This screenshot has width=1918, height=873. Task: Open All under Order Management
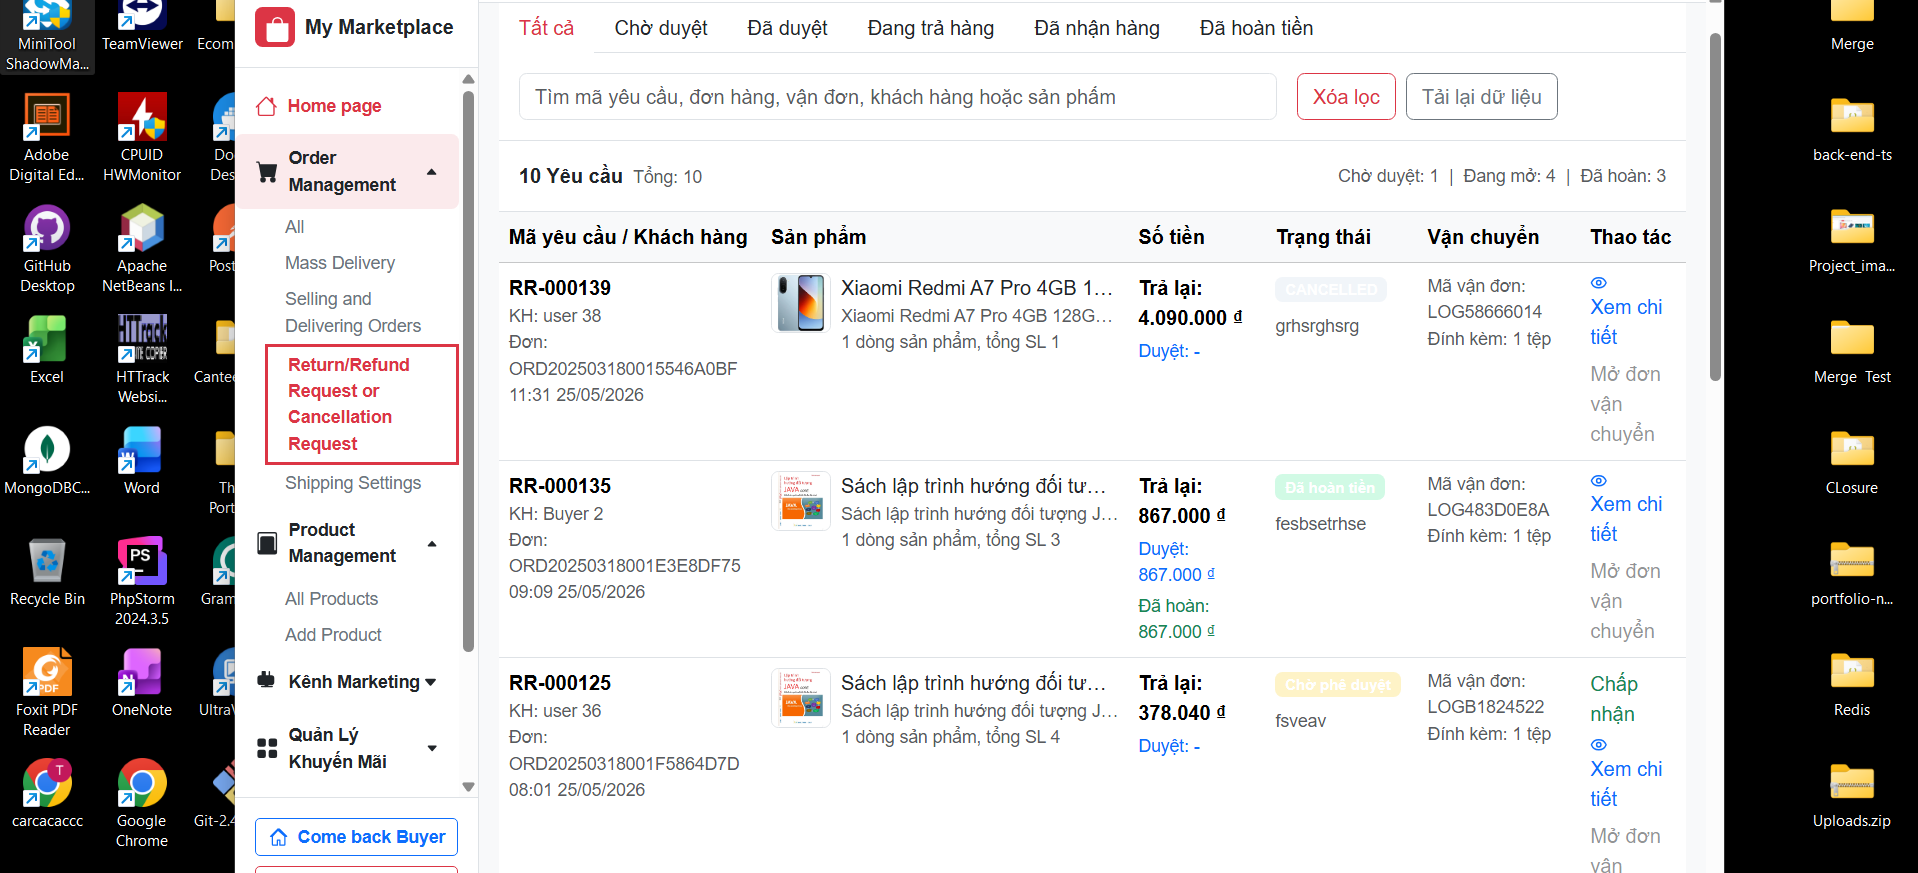tap(294, 227)
